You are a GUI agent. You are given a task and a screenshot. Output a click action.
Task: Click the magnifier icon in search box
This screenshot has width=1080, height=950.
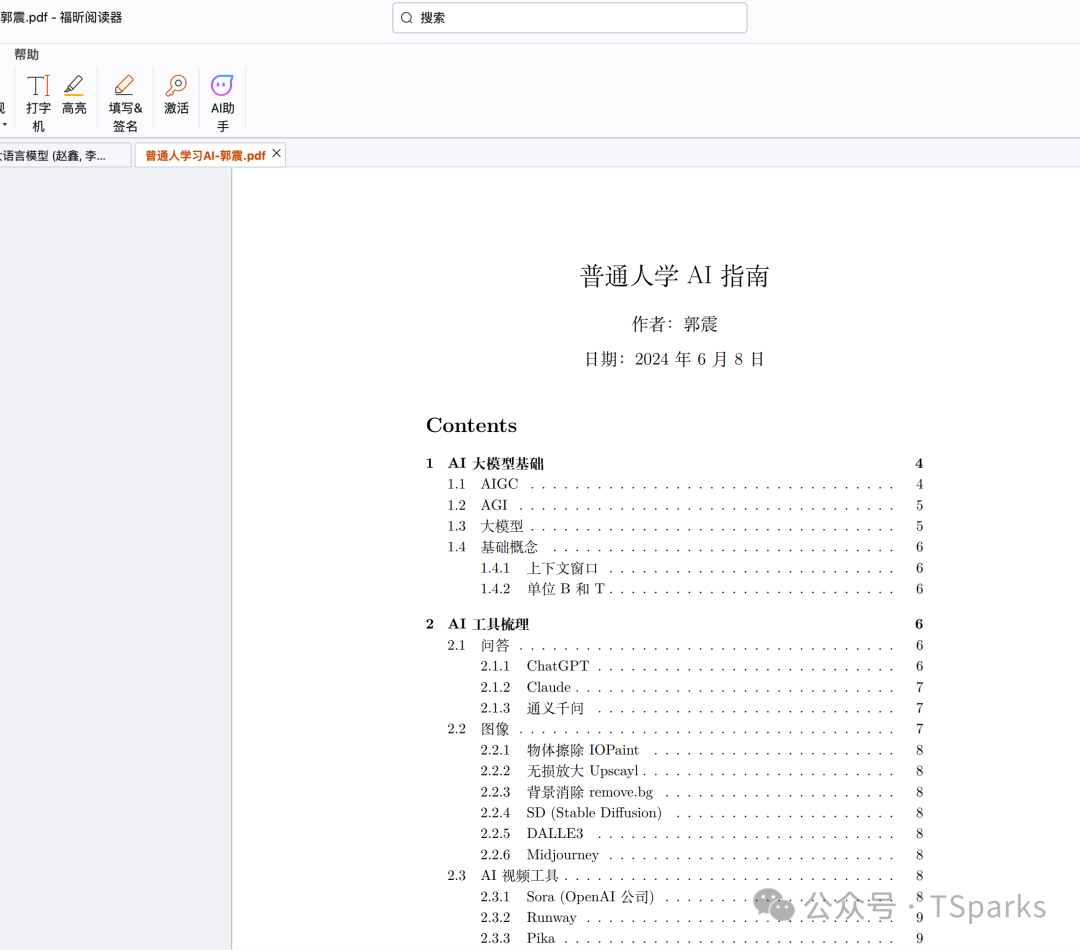(406, 18)
